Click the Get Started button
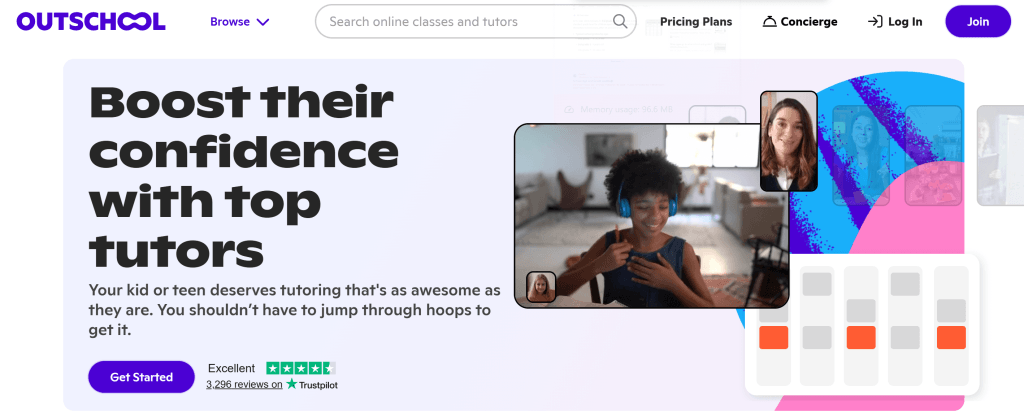1024x417 pixels. coord(141,377)
